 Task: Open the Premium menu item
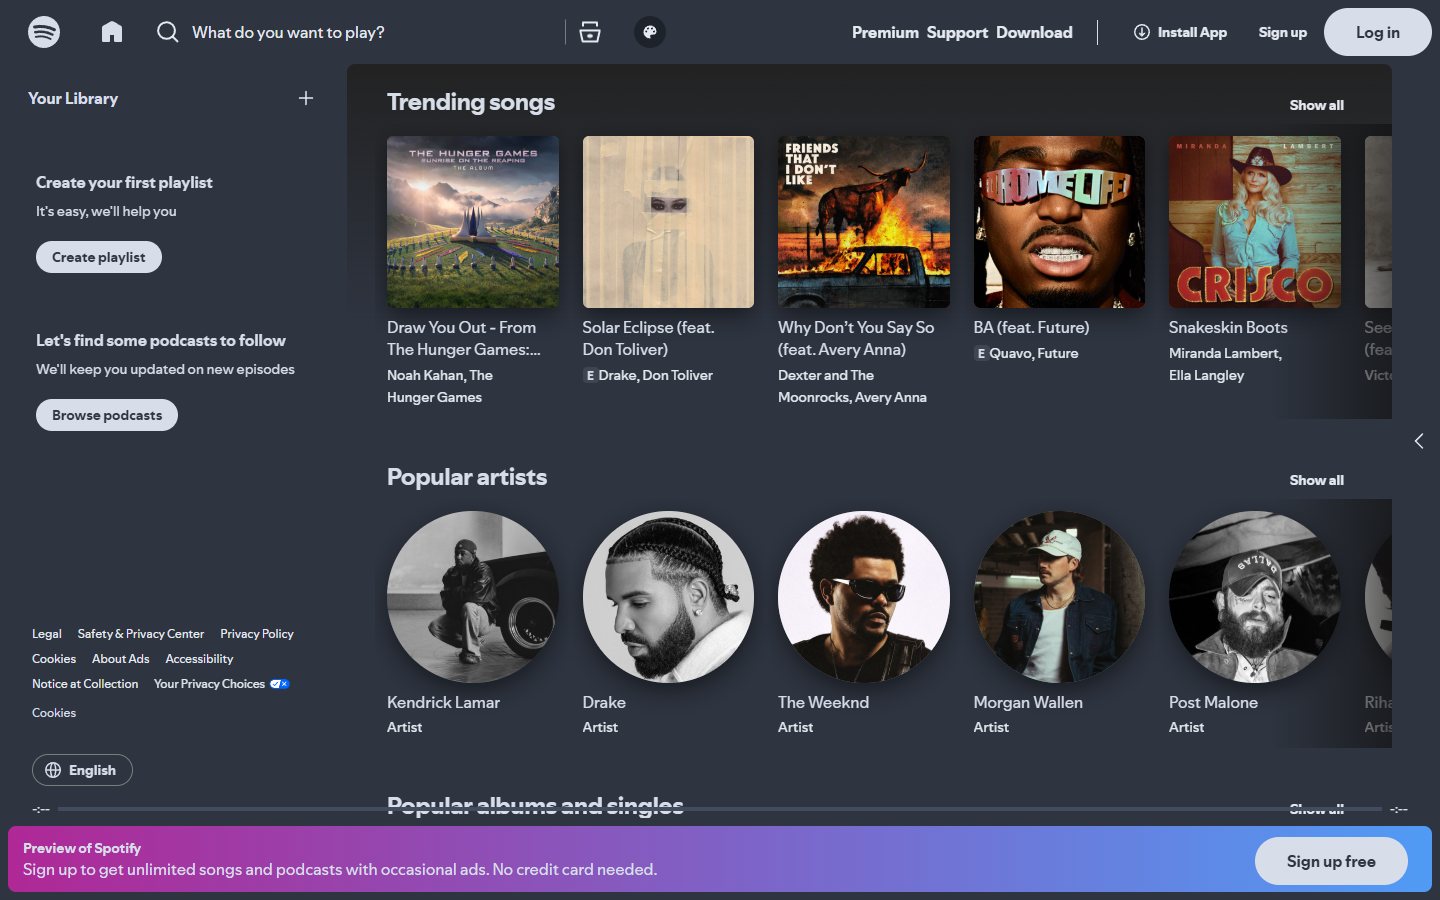(885, 32)
